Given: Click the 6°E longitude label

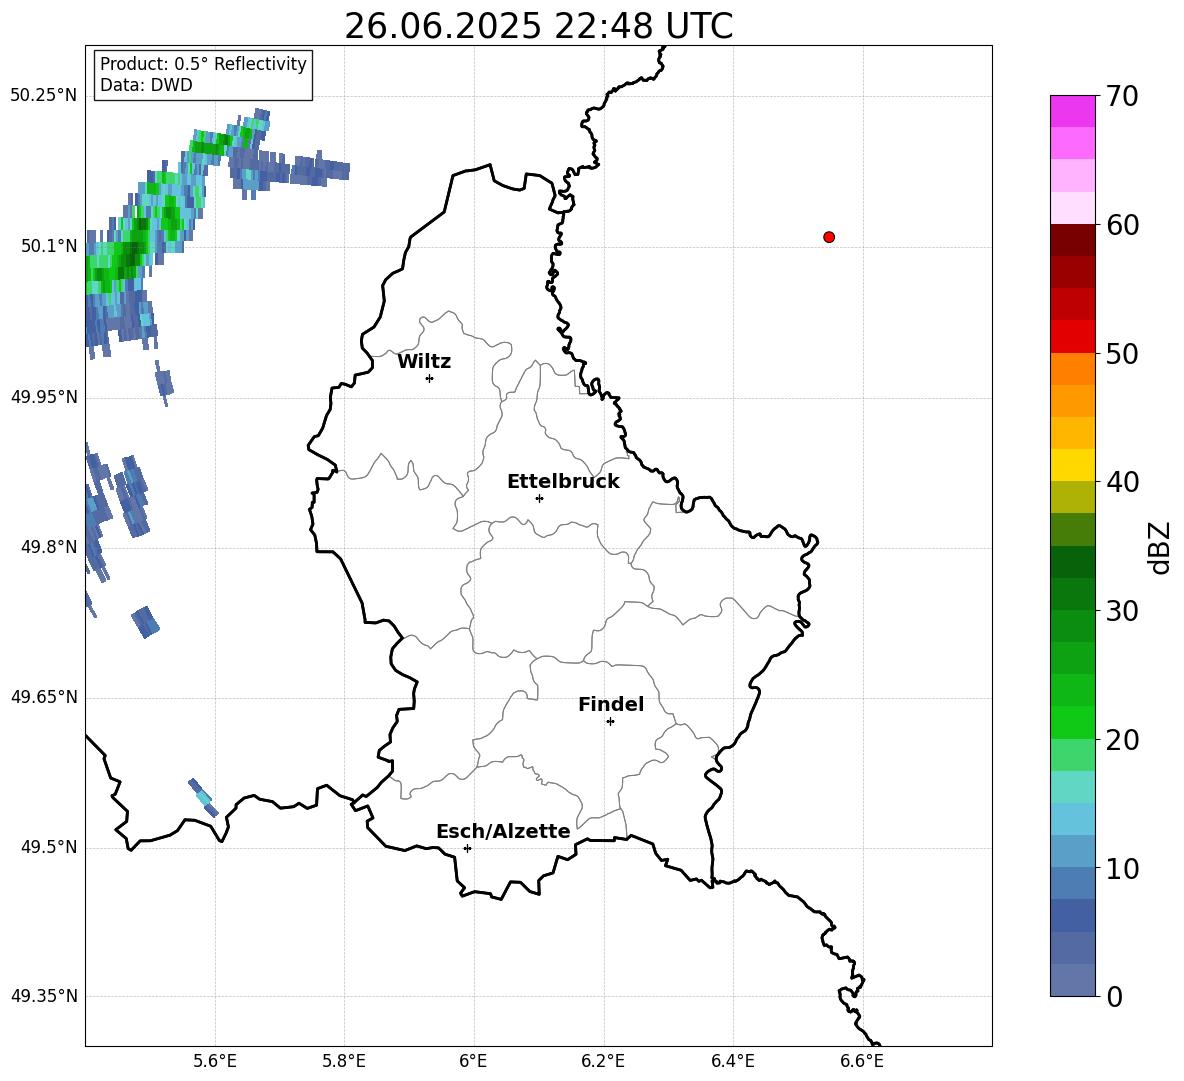Looking at the screenshot, I should pos(473,1061).
